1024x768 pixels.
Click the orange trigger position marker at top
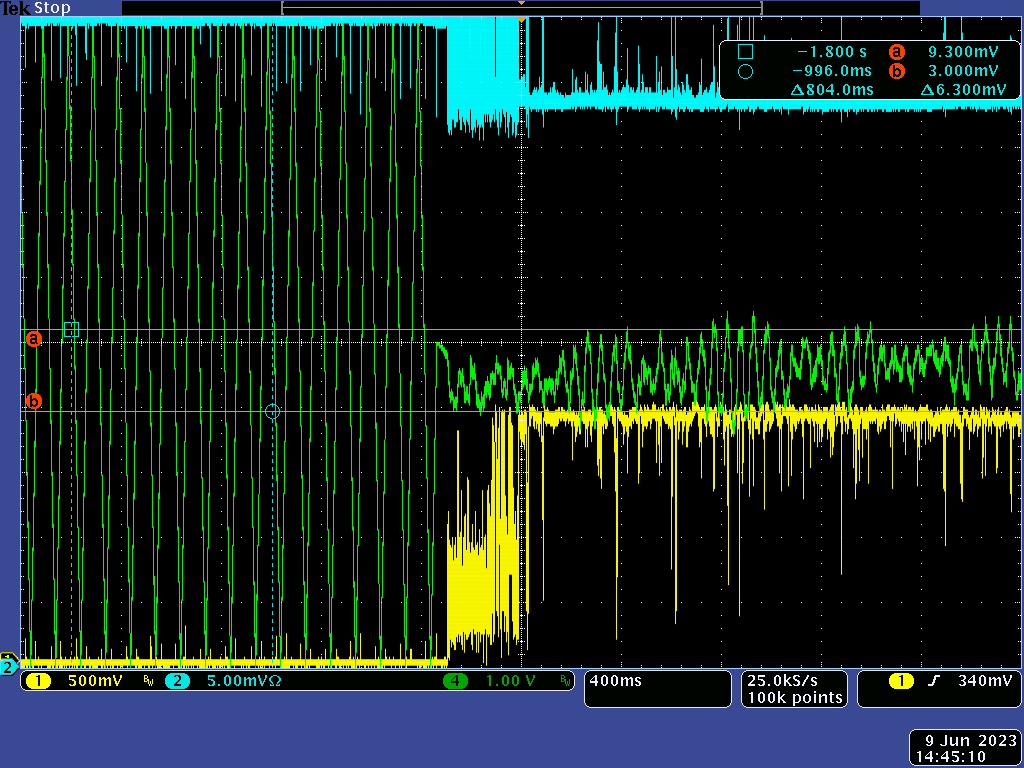521,18
